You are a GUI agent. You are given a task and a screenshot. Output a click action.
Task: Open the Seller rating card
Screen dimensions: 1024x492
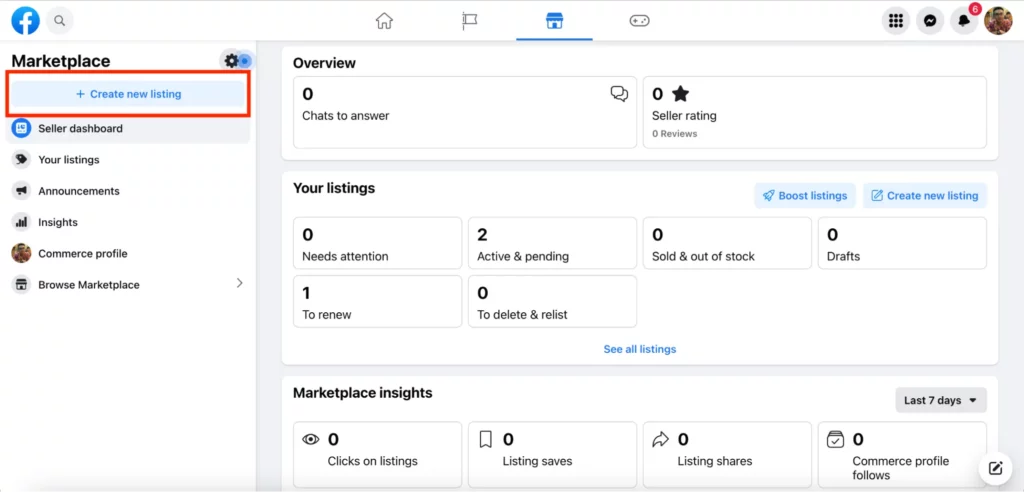[x=814, y=112]
